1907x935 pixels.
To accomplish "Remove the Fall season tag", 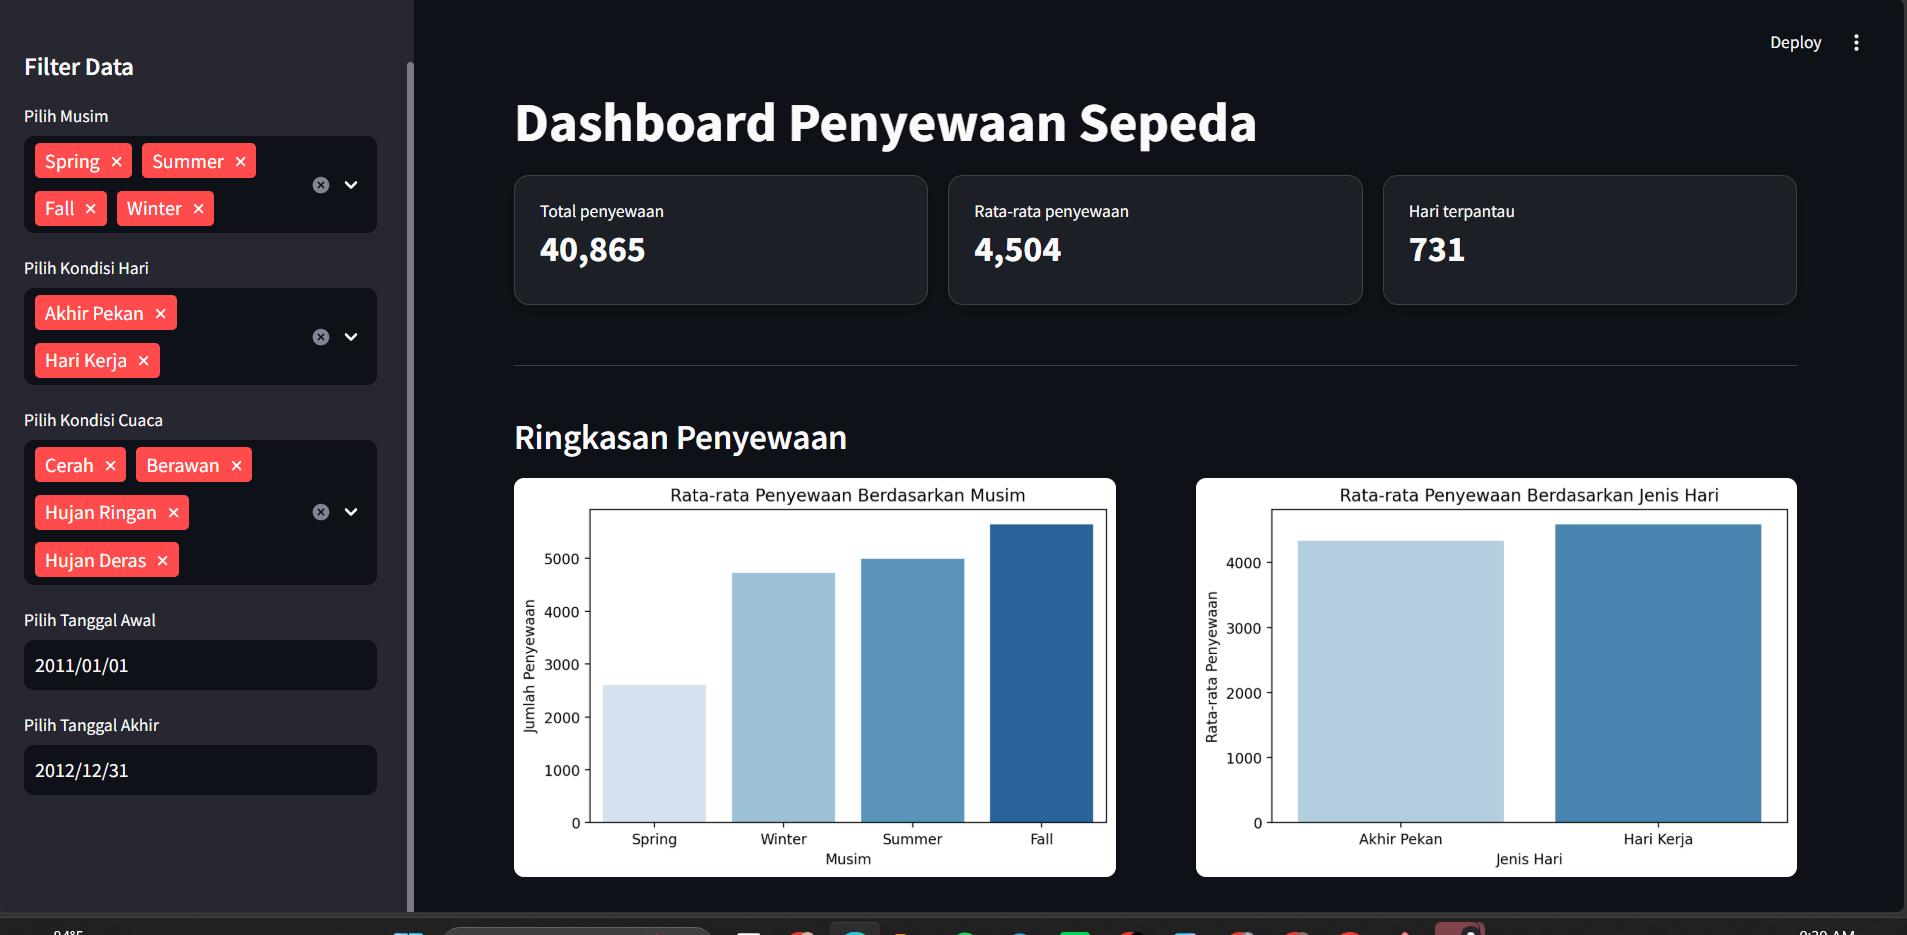I will (x=90, y=209).
